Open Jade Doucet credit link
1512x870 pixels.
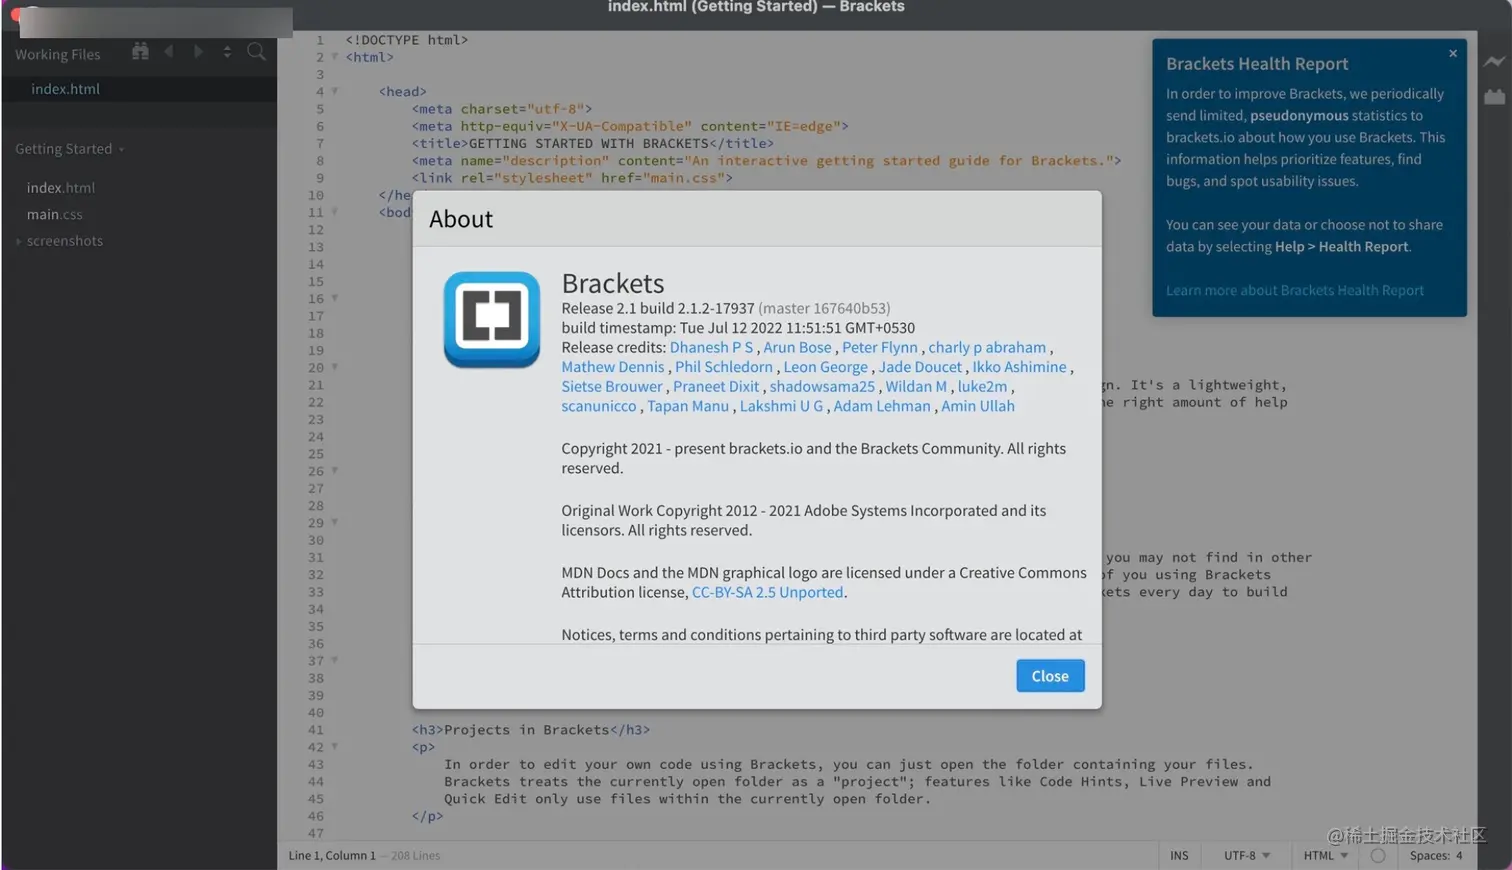[x=920, y=367]
